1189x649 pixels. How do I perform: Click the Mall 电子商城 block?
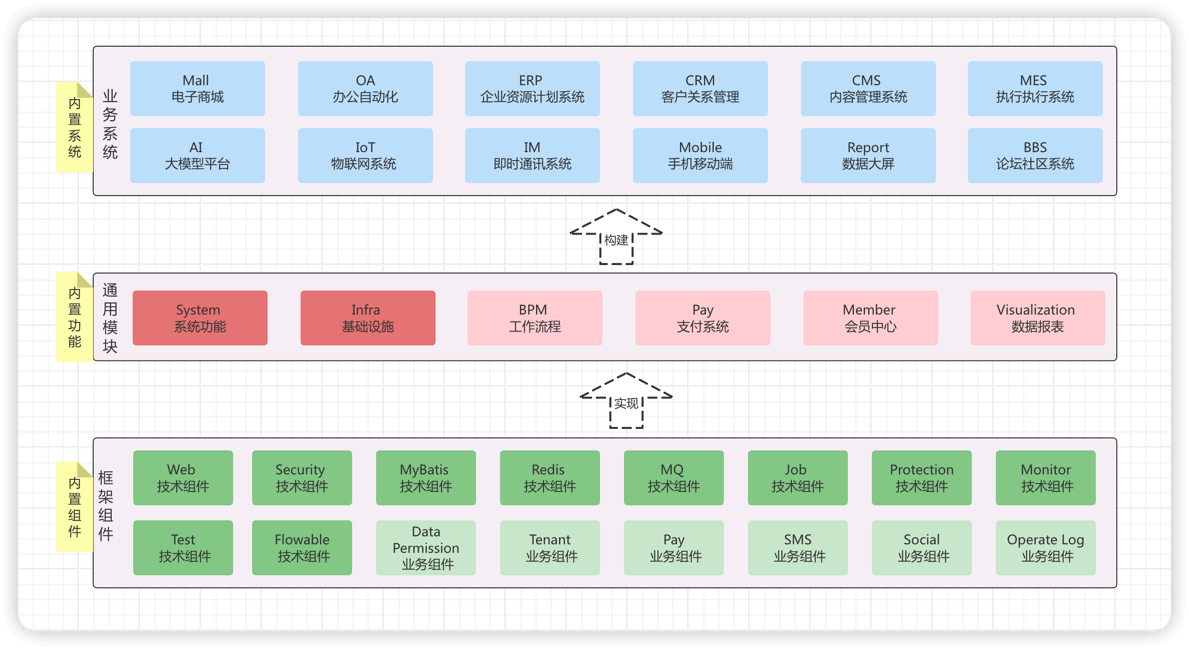(x=197, y=89)
